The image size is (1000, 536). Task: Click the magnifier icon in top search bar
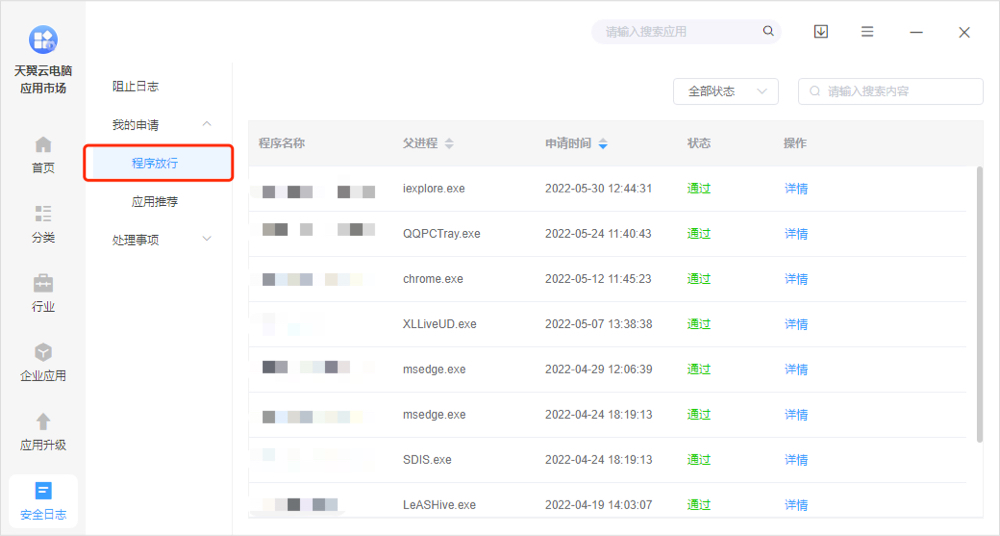[768, 31]
